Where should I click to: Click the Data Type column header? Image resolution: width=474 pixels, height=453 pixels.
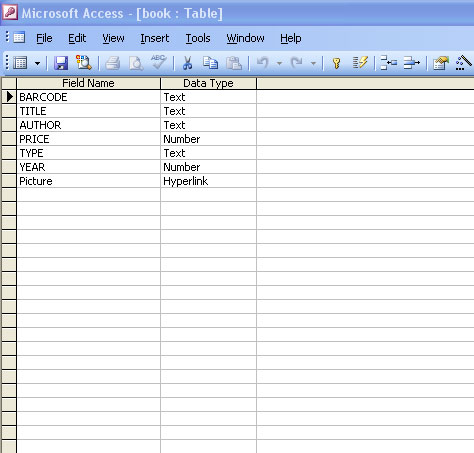click(x=208, y=83)
